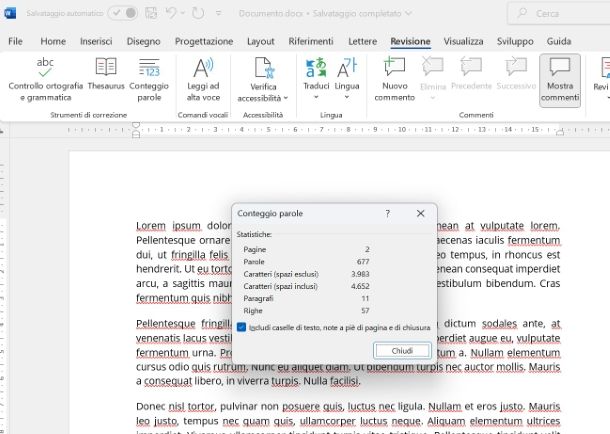Click the undo arrow icon

(170, 13)
